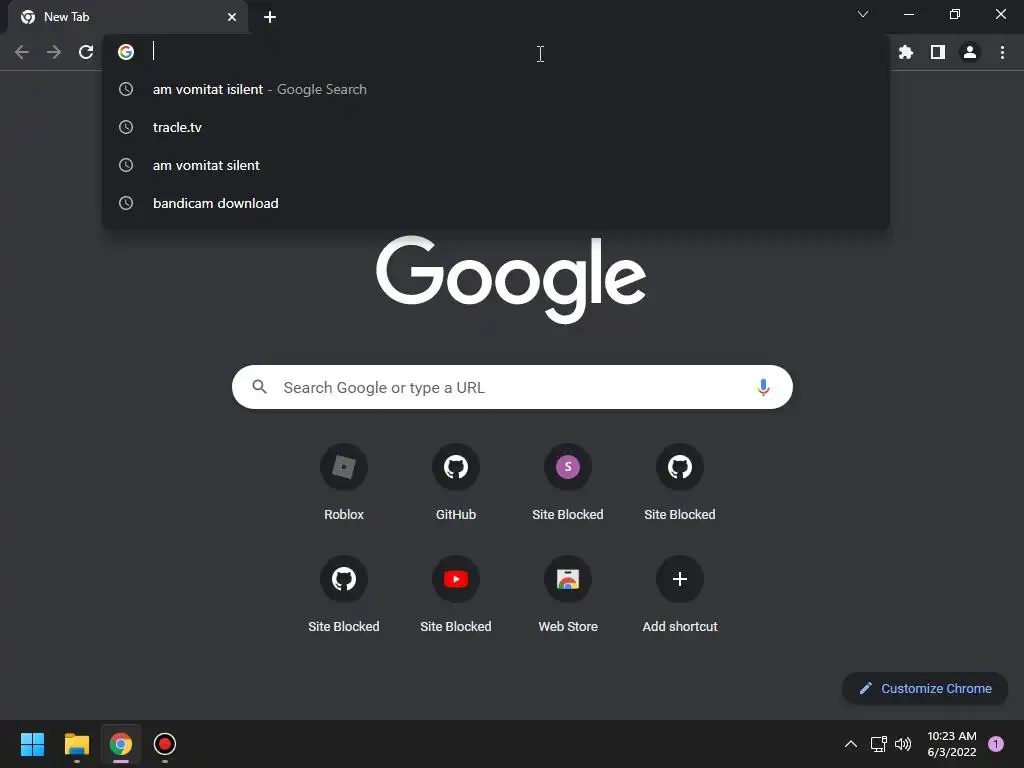Open the Windows Start menu
The image size is (1024, 768).
(x=32, y=744)
